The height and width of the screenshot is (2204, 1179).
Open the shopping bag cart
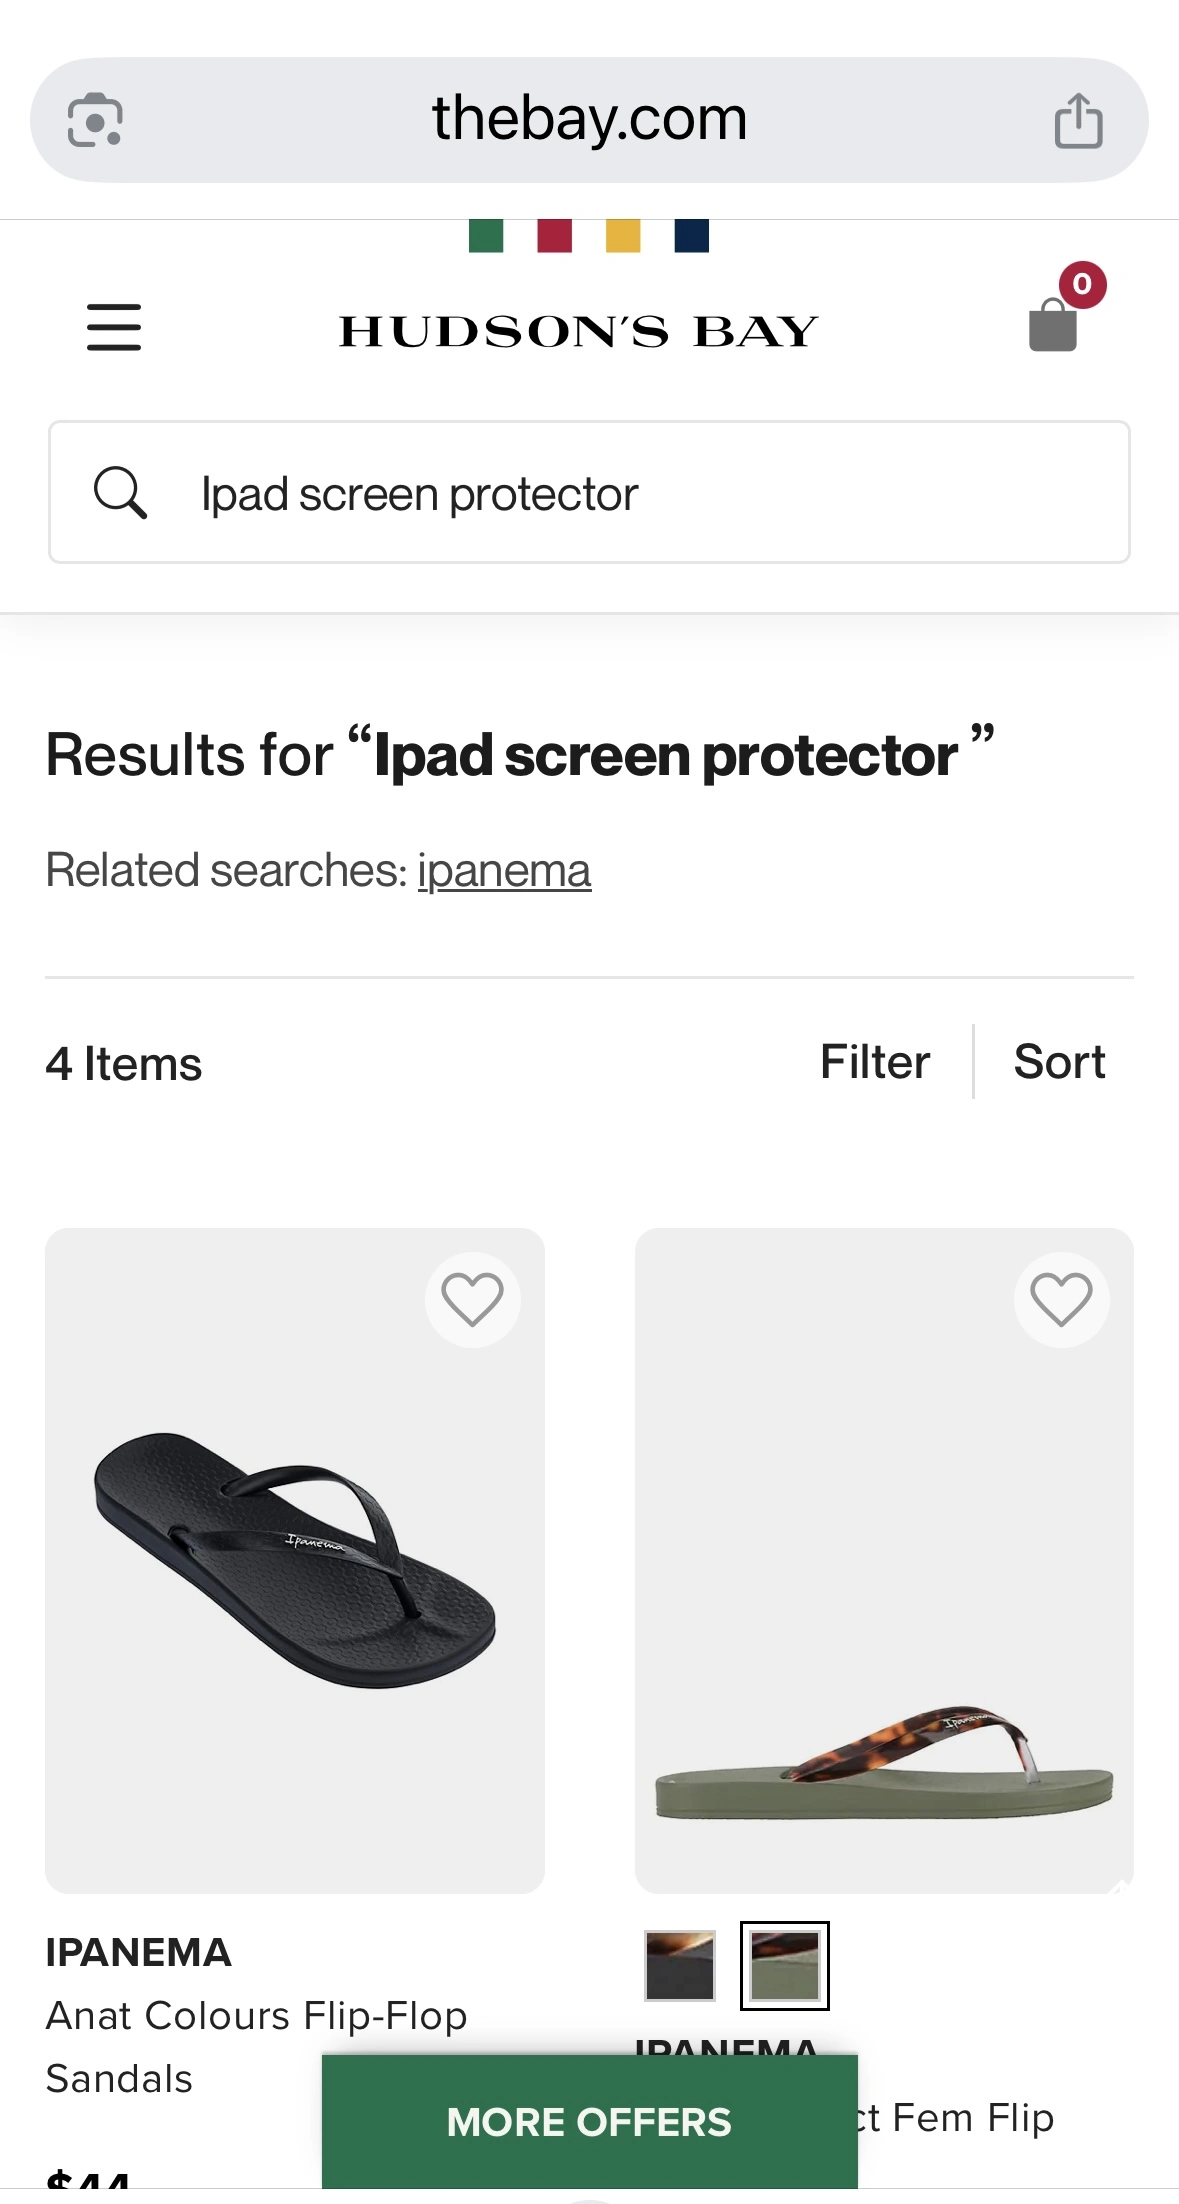click(1054, 324)
